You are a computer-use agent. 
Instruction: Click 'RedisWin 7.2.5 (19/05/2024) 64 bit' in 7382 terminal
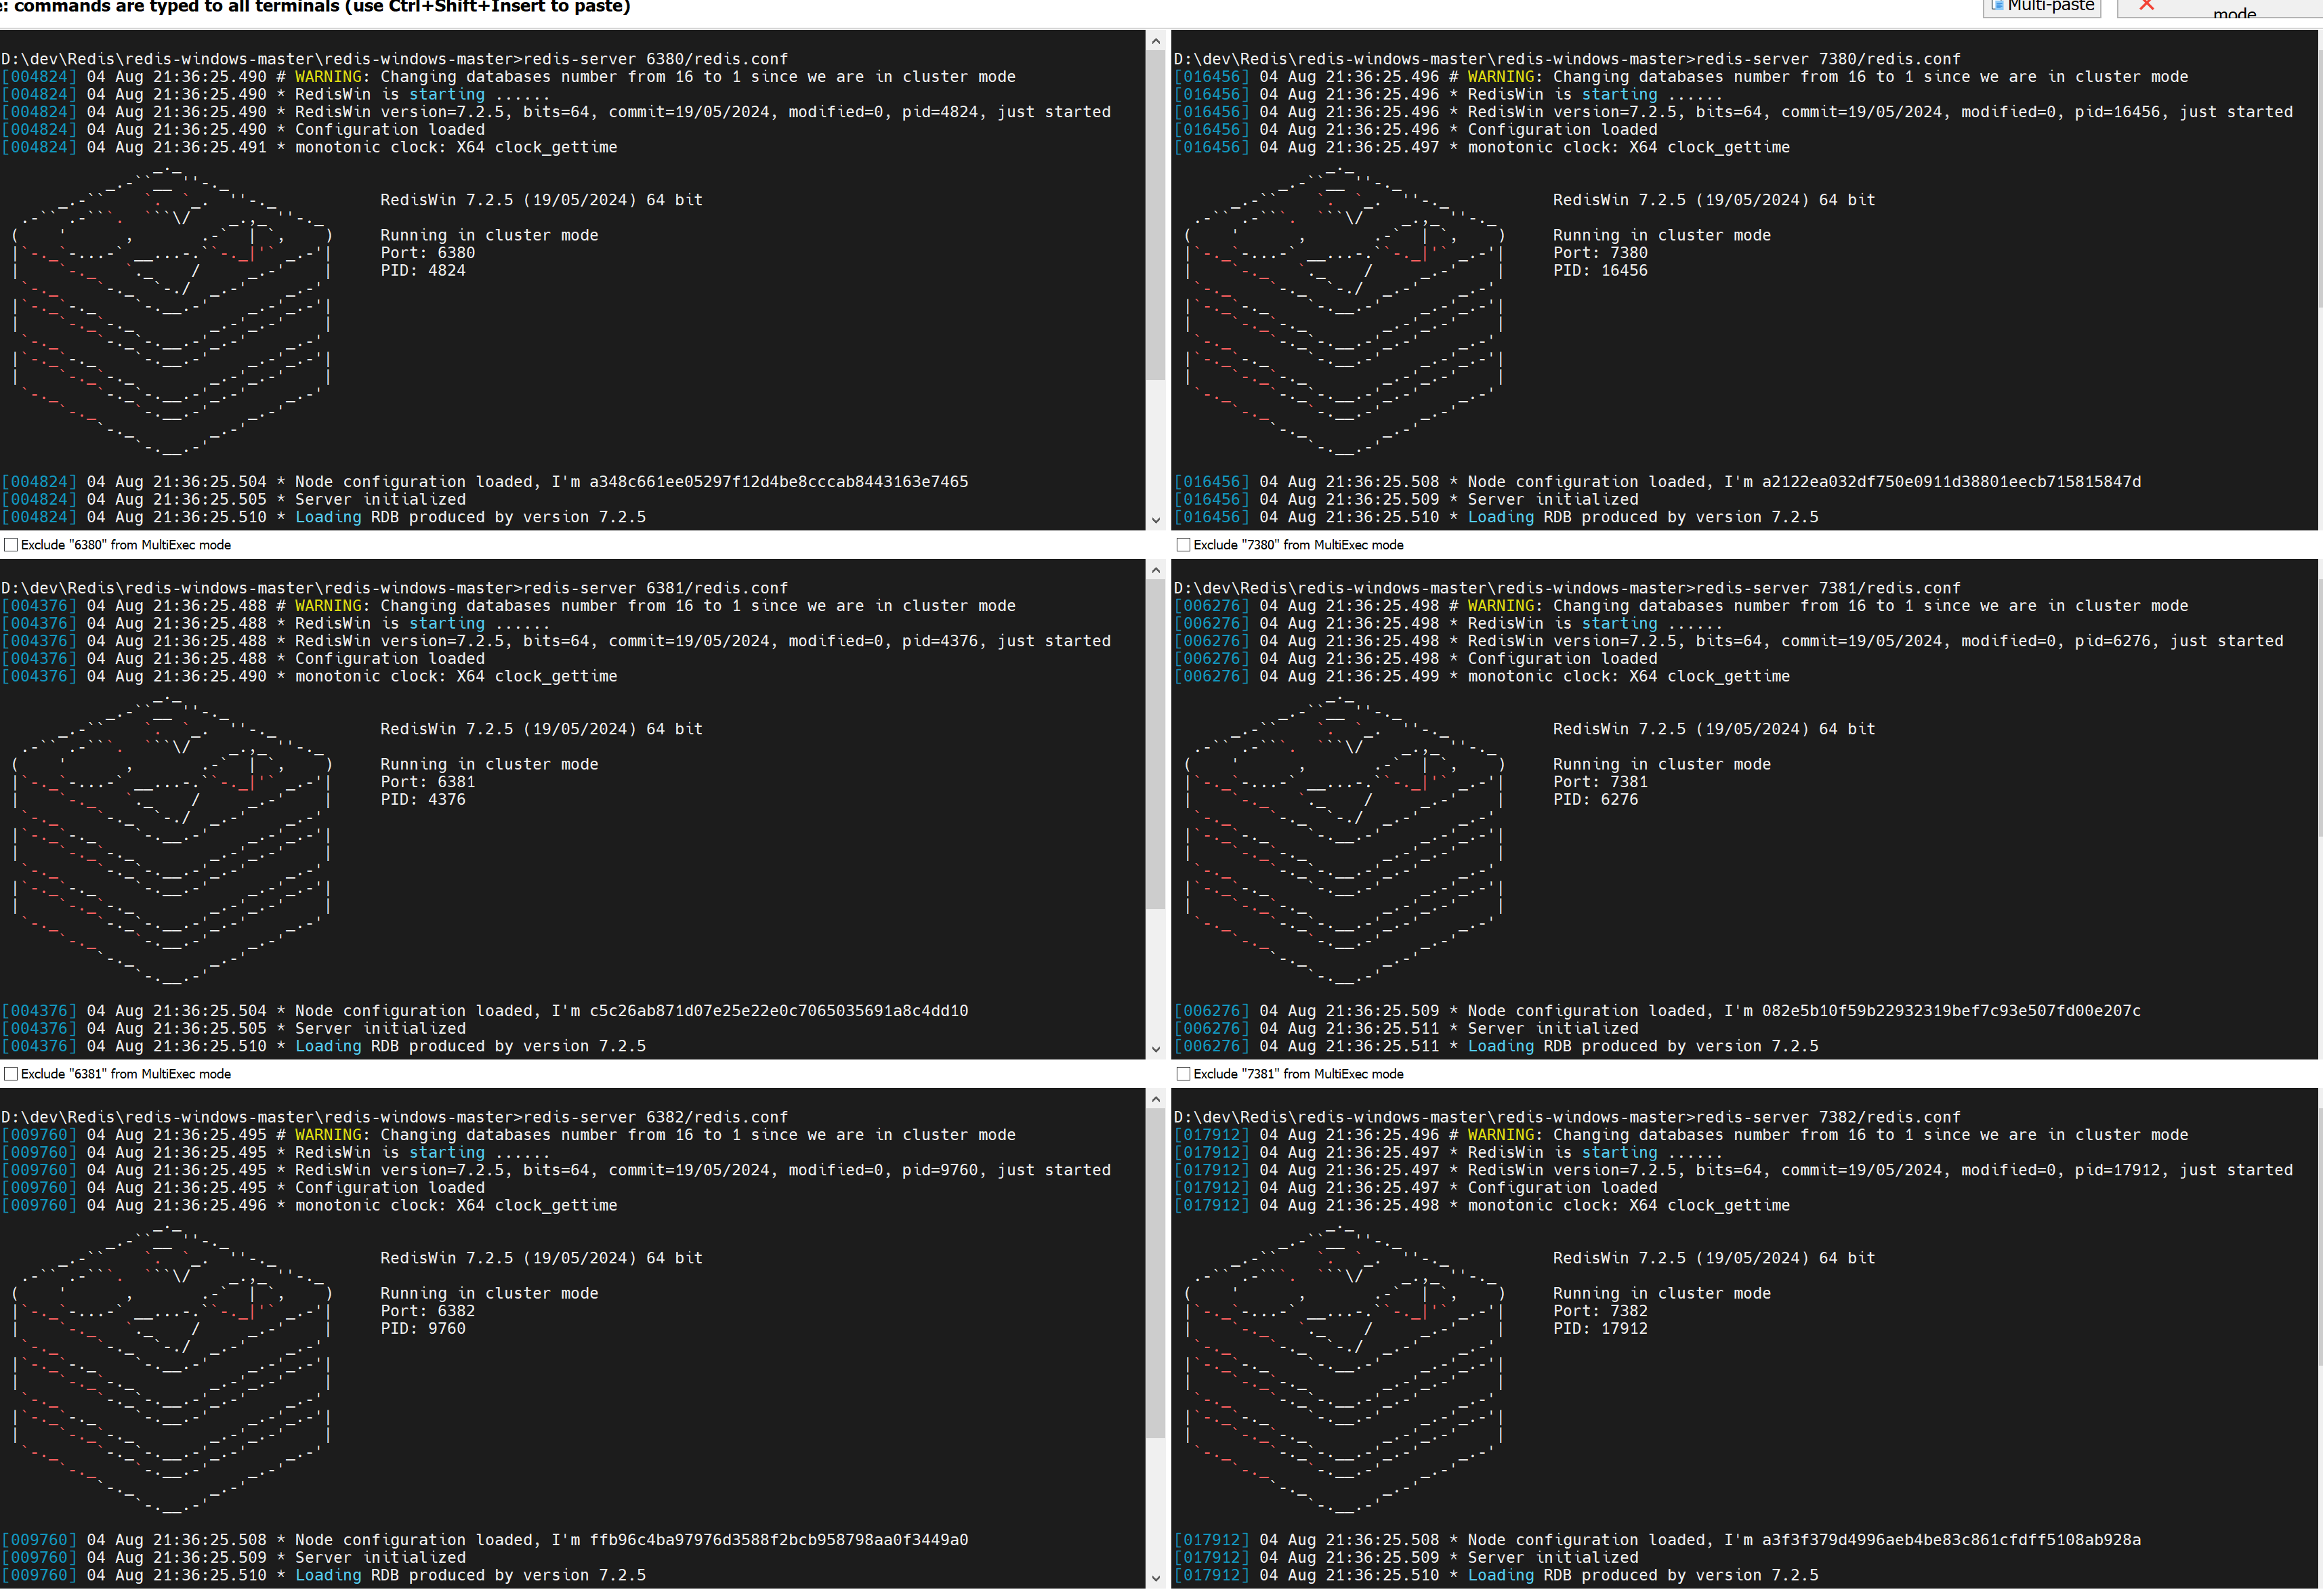[1714, 1258]
